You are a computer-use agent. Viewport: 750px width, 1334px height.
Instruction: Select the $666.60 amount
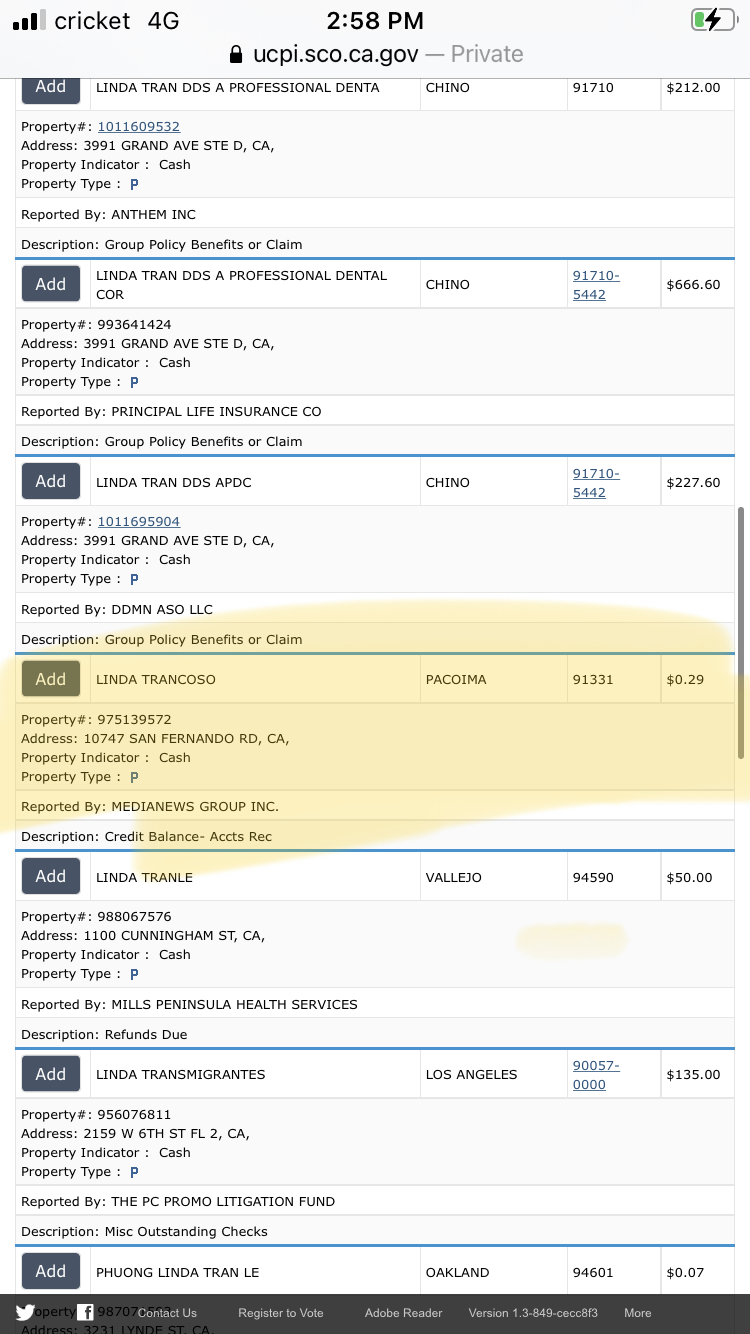tap(693, 284)
